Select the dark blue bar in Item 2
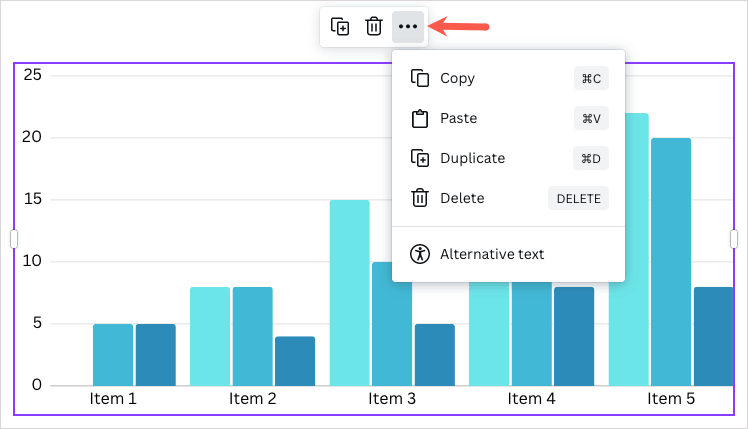The image size is (748, 429). pyautogui.click(x=295, y=361)
